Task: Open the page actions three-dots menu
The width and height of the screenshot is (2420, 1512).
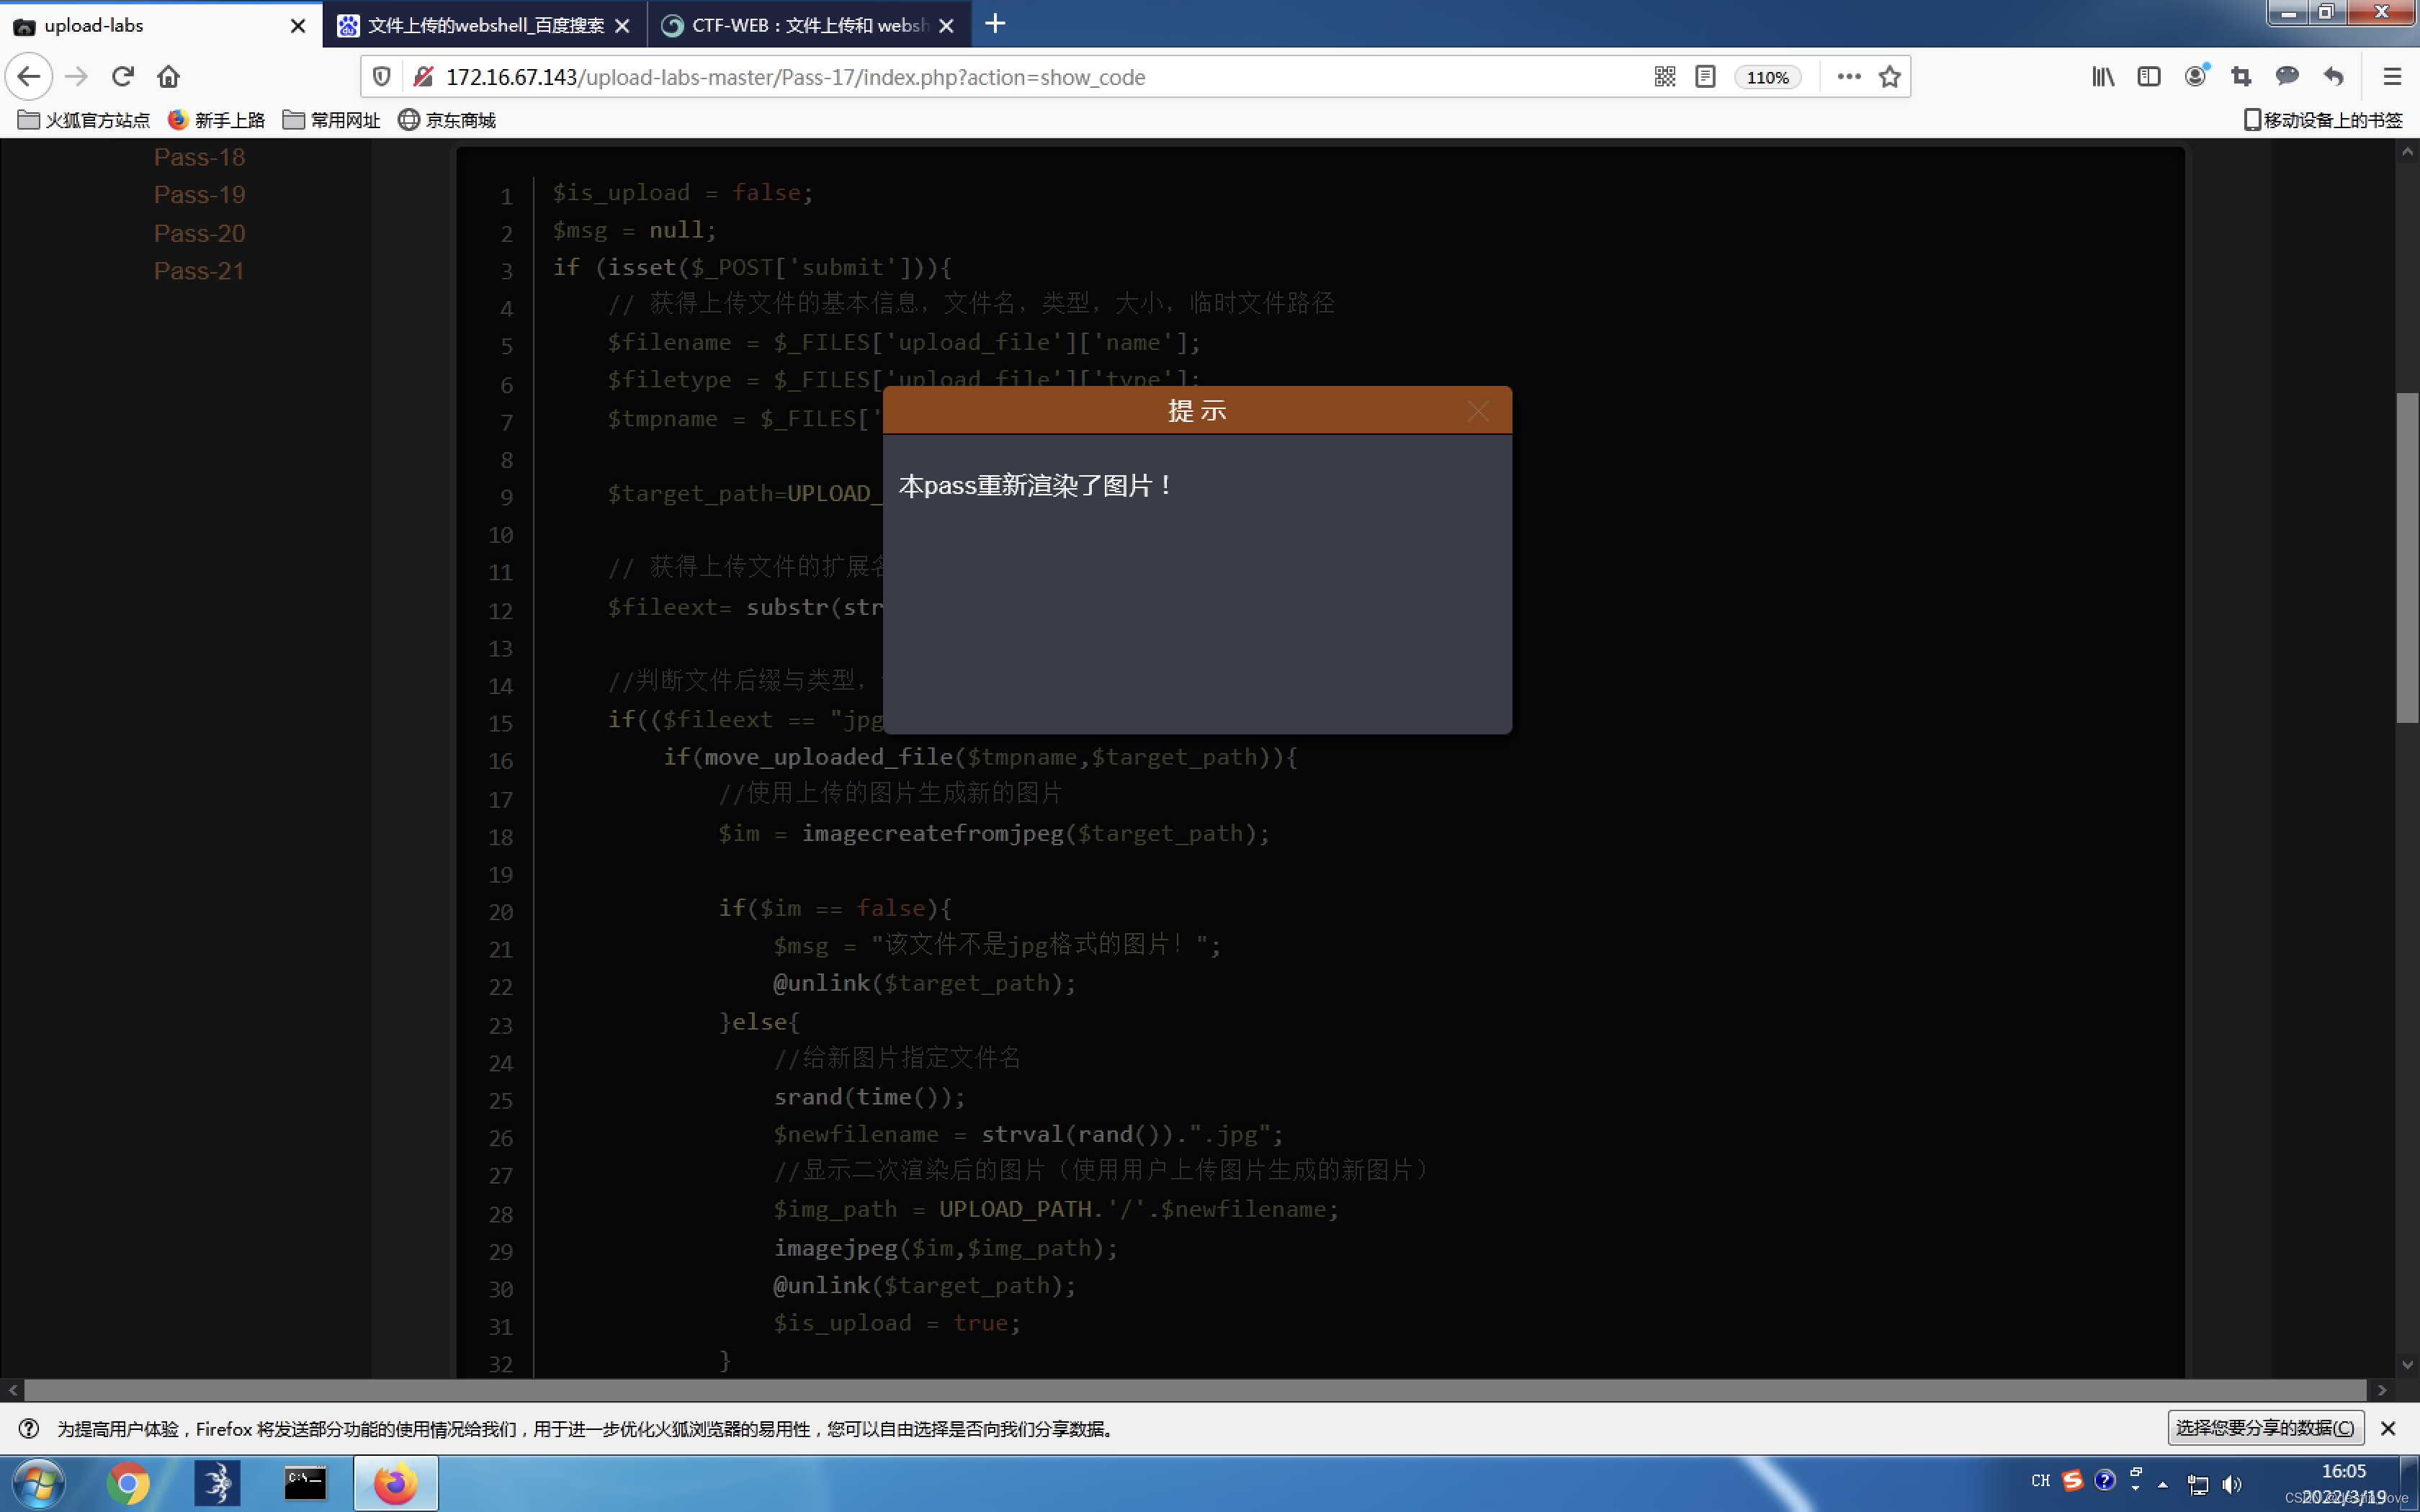Action: (1848, 77)
